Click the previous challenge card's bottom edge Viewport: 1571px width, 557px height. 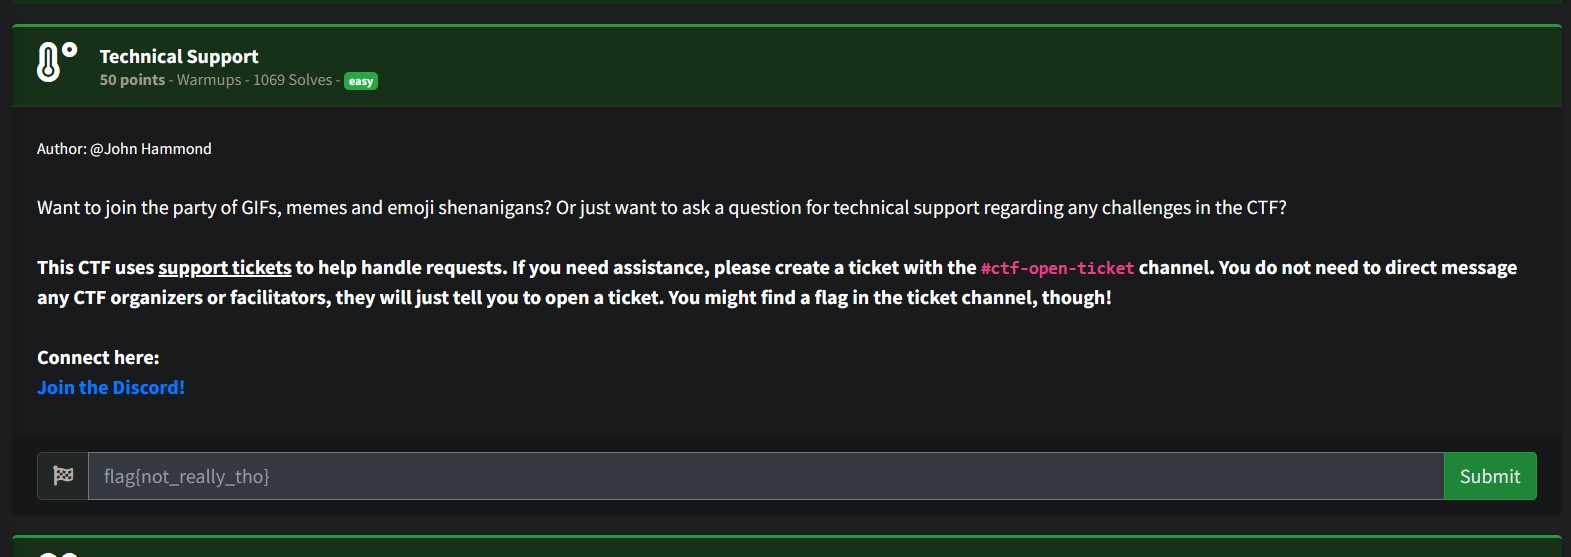coord(785,2)
